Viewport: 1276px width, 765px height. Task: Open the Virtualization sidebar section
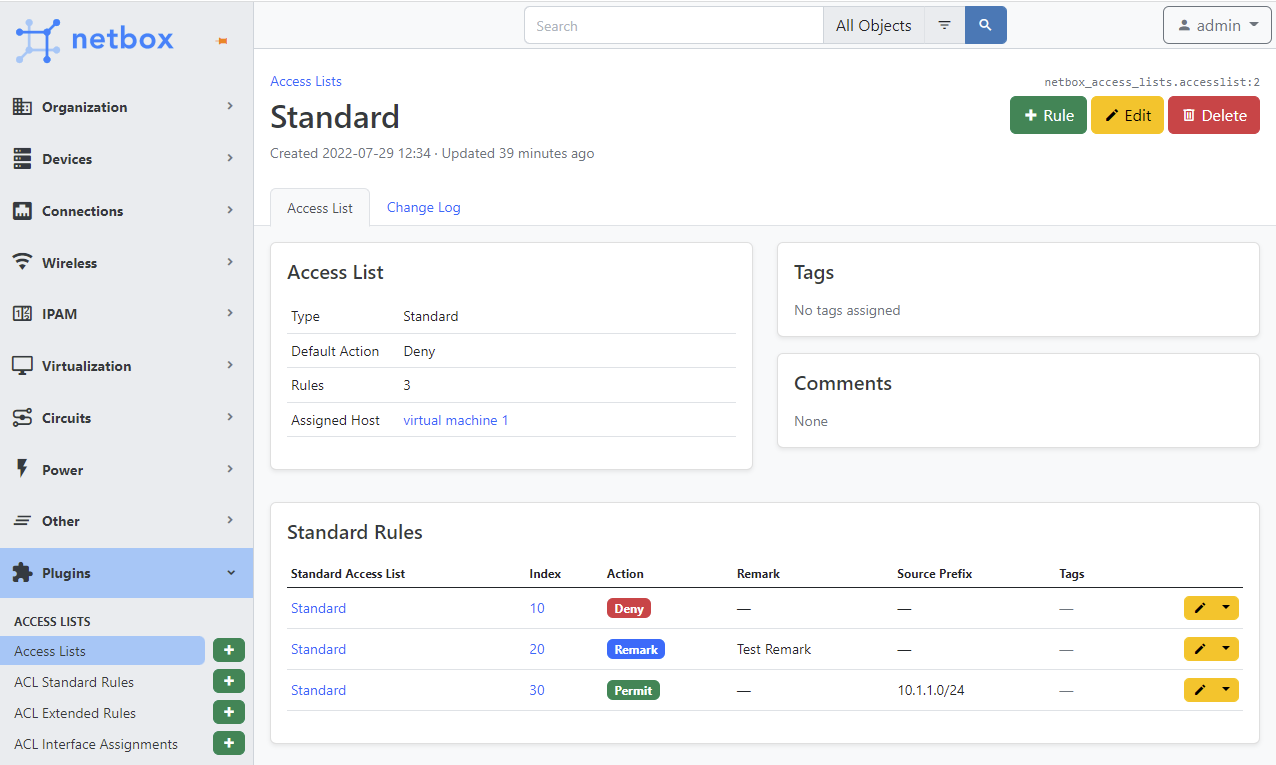[86, 365]
